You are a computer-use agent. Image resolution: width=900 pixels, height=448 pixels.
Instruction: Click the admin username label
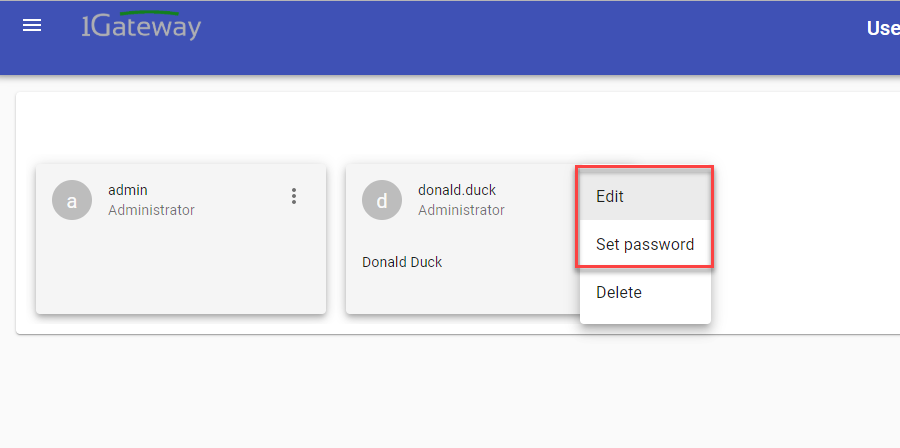(128, 190)
